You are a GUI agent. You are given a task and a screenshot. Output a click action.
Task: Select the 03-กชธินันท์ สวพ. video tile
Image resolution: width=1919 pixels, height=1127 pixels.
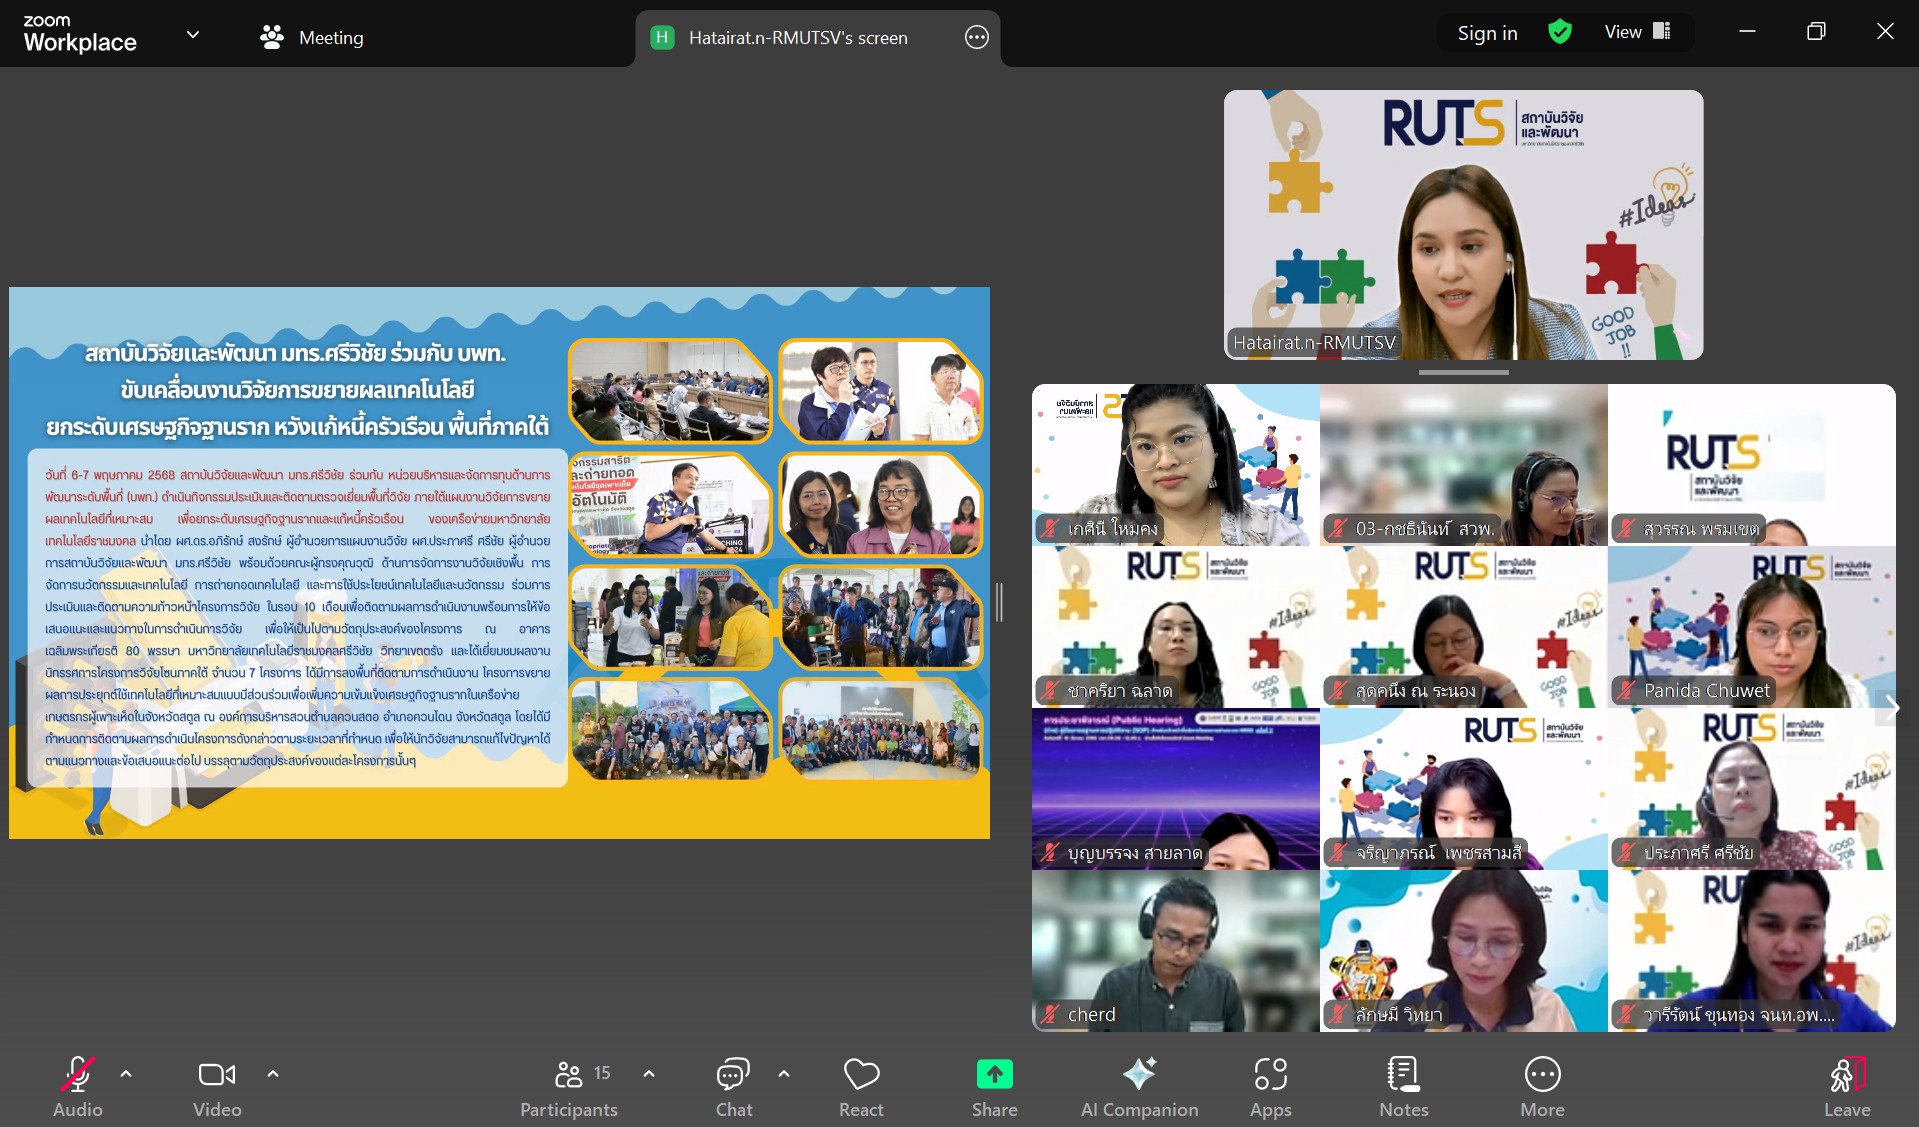pyautogui.click(x=1463, y=465)
